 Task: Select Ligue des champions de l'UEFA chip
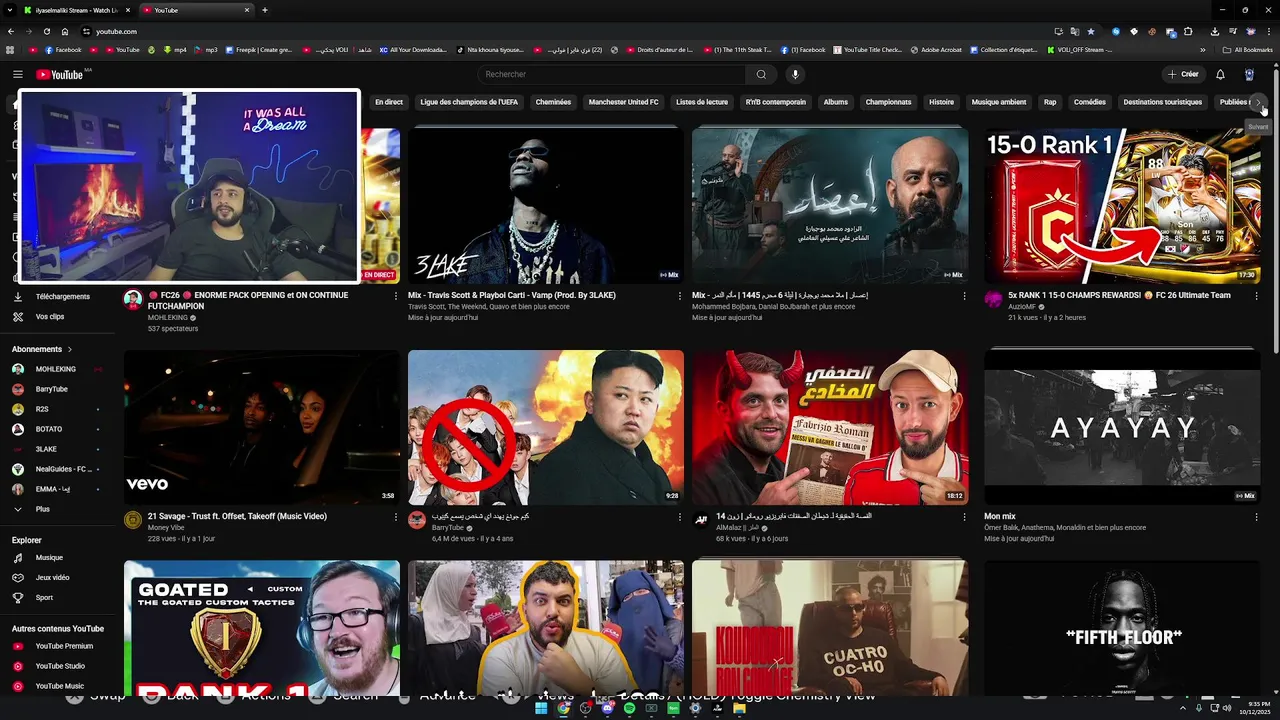[469, 102]
